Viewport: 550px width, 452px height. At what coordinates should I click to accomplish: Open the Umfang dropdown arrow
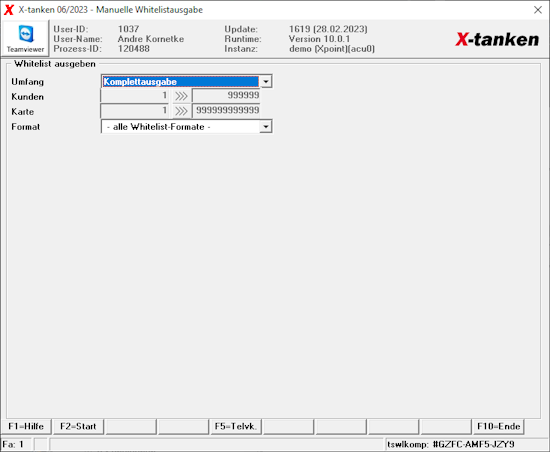[266, 82]
